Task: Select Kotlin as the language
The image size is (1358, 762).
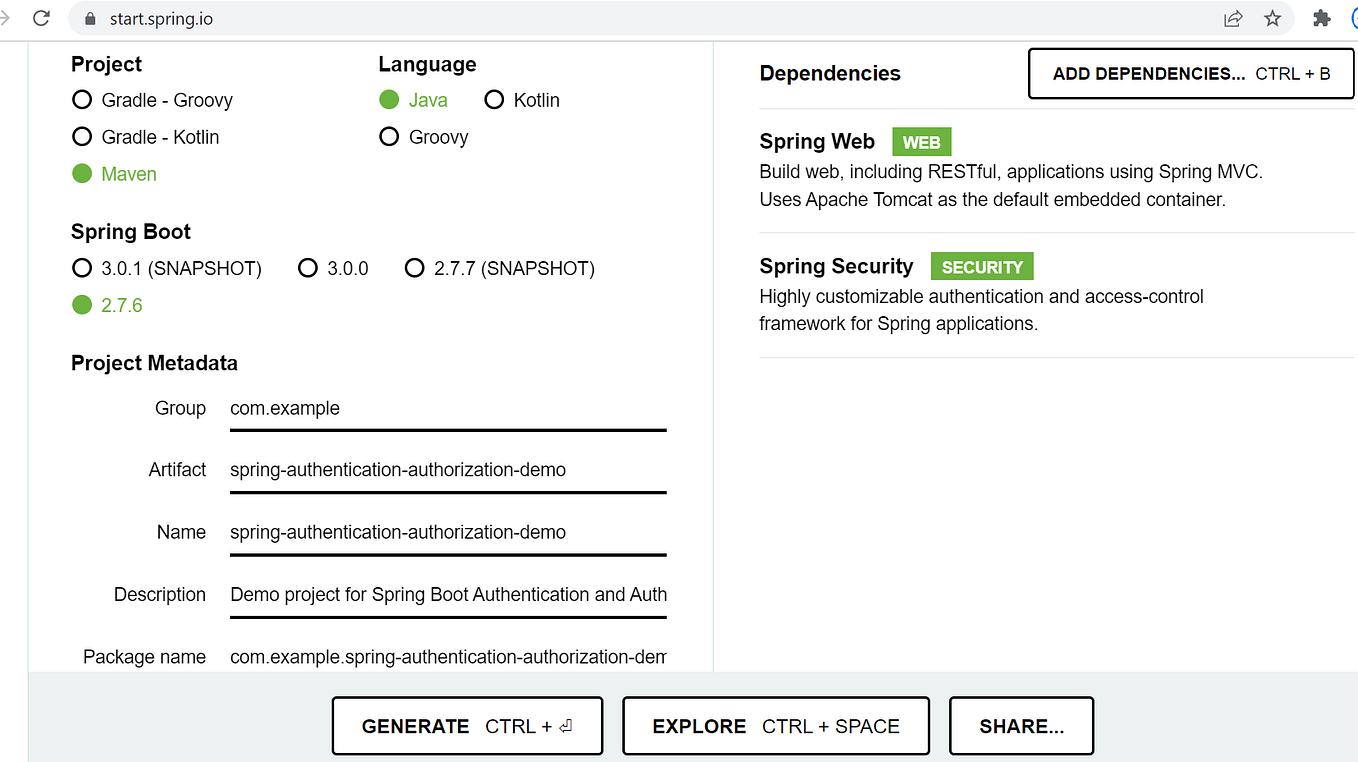Action: click(494, 100)
